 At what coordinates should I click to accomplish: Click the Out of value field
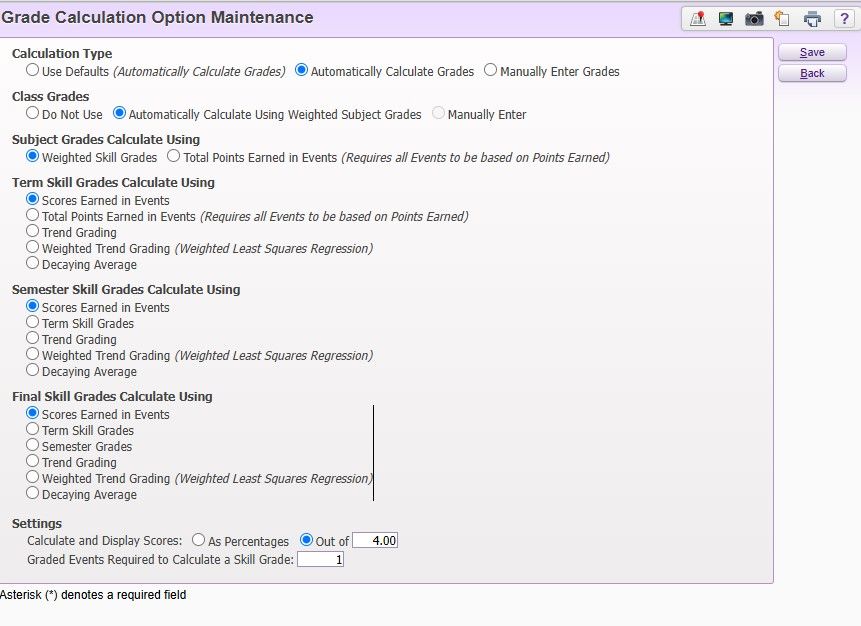tap(375, 541)
